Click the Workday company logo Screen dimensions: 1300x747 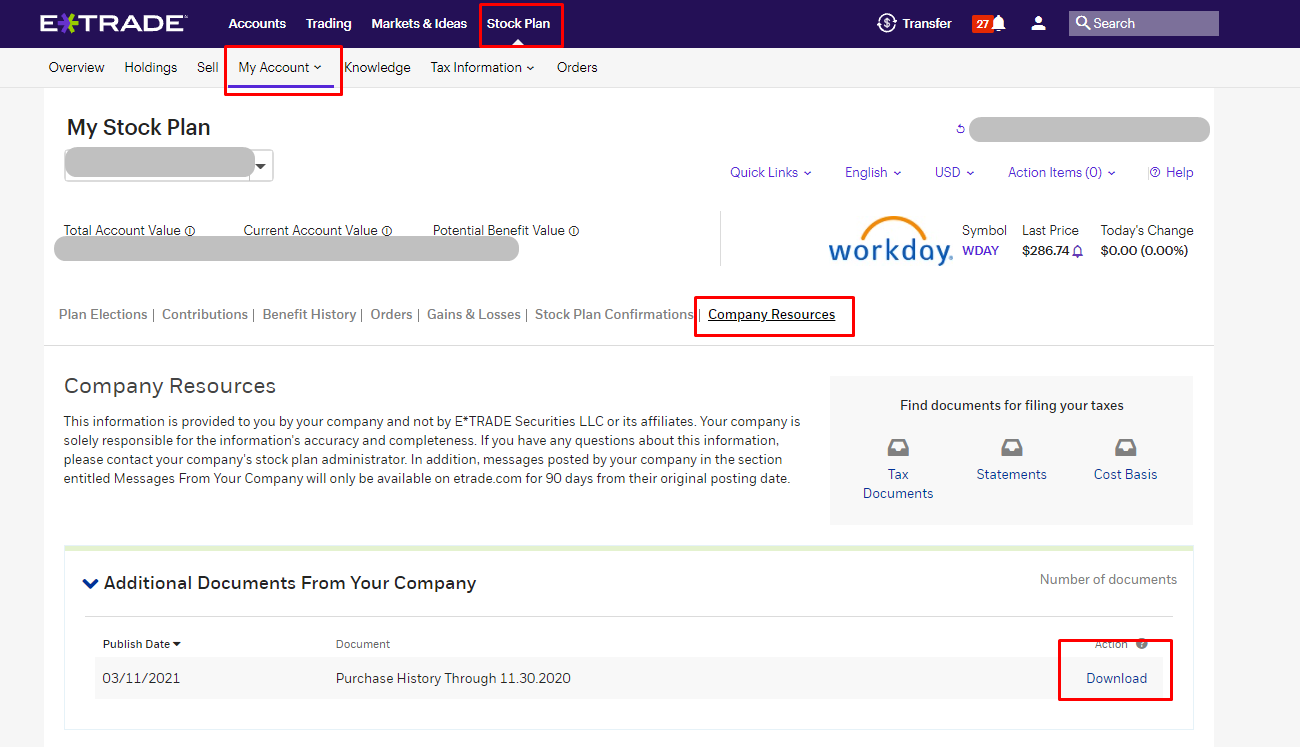pos(890,241)
